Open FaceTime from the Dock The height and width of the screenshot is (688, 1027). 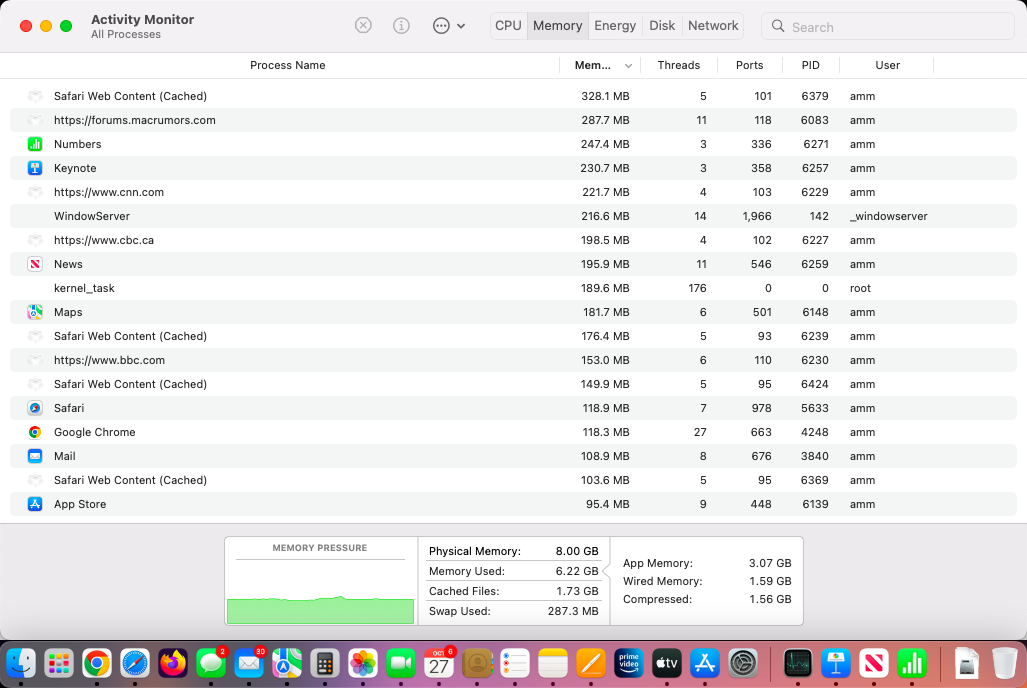[x=401, y=664]
